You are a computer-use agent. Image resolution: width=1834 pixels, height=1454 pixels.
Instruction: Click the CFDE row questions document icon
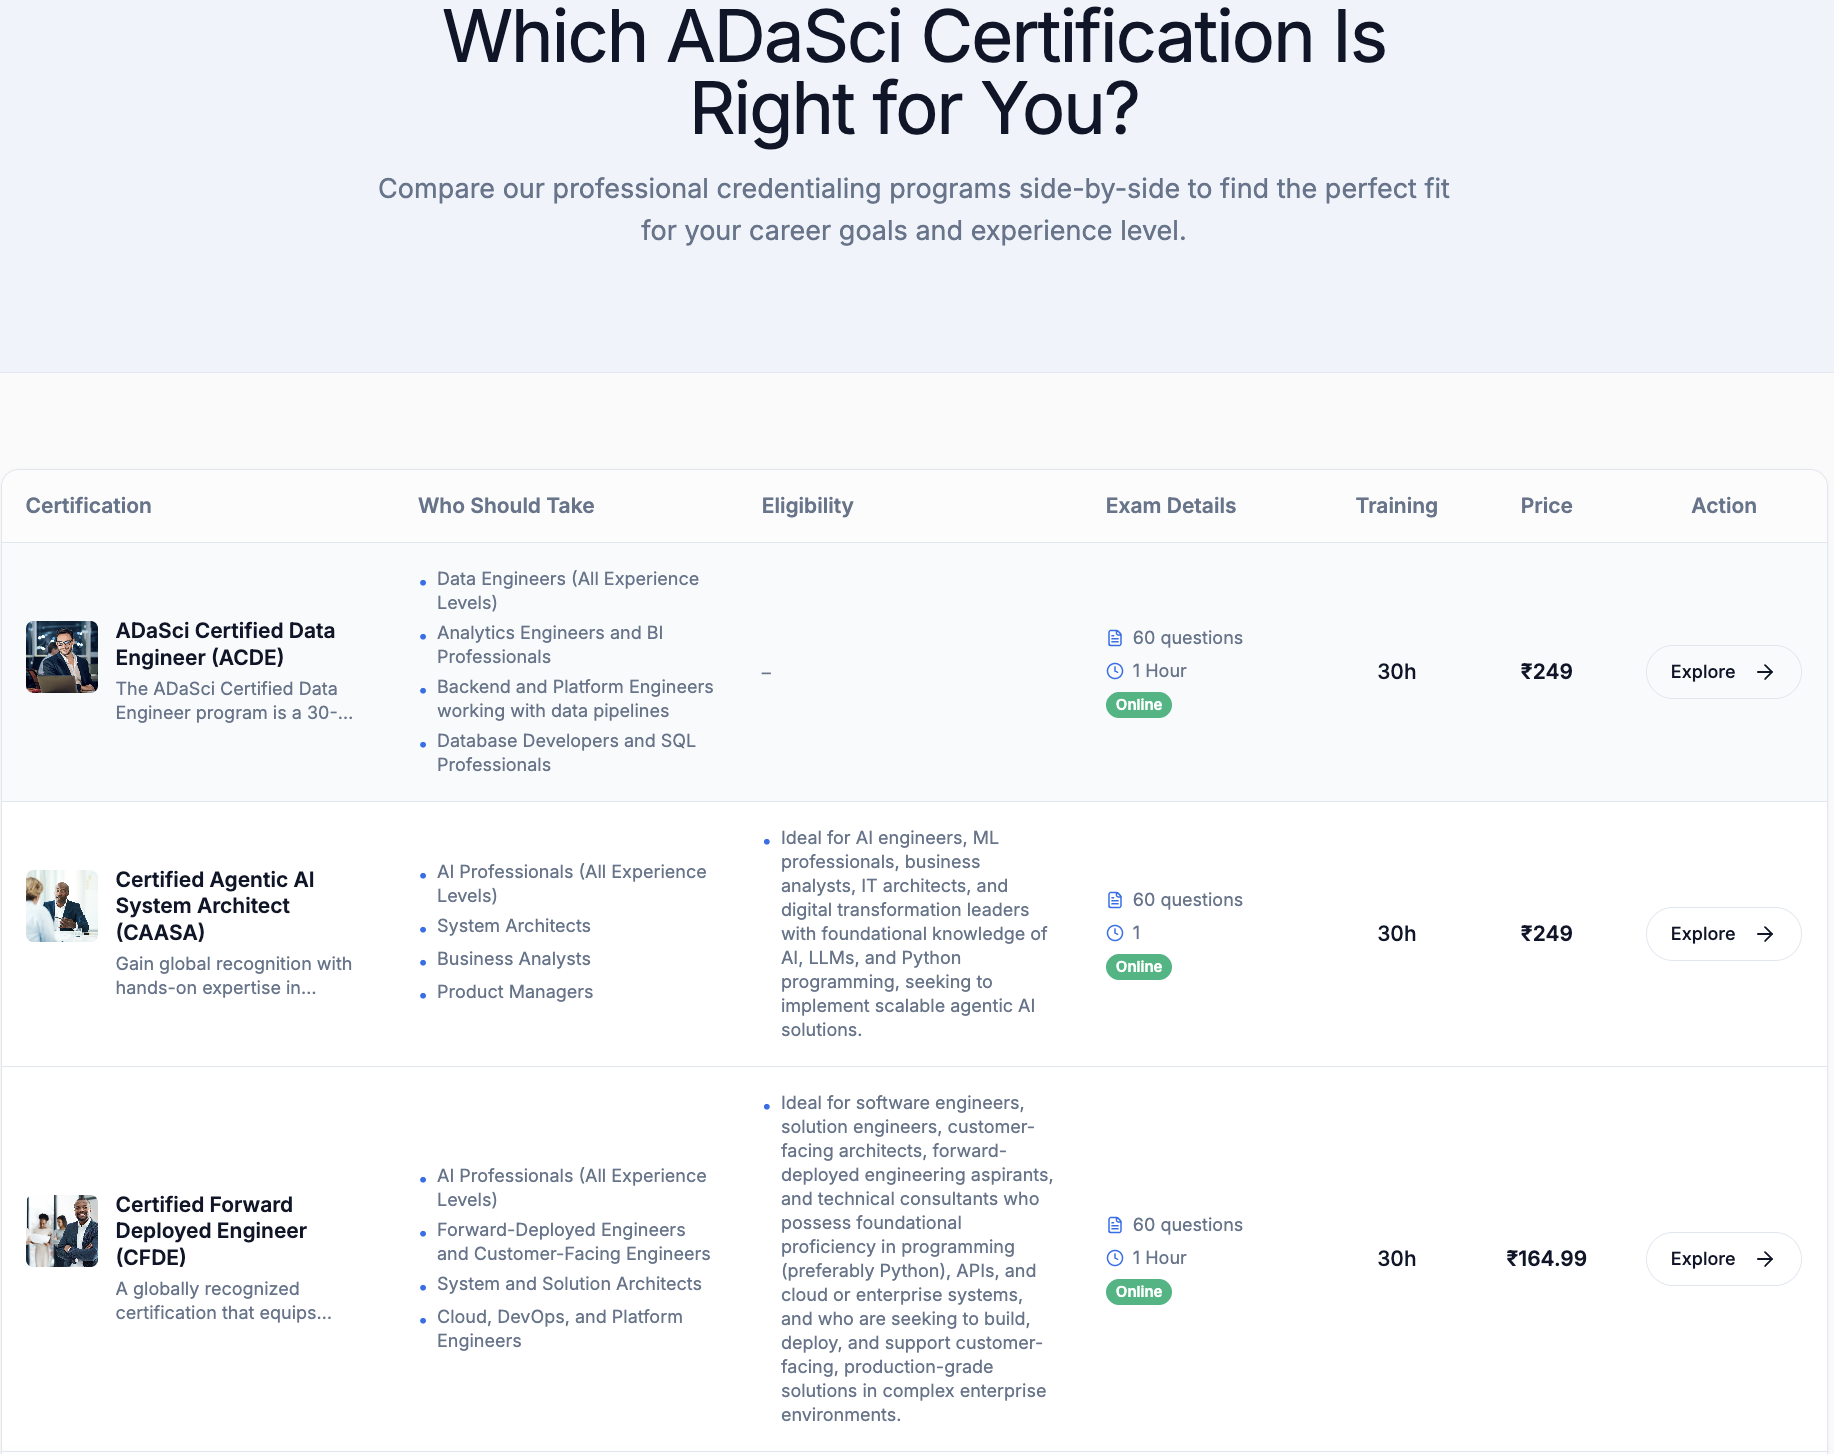[x=1115, y=1225]
